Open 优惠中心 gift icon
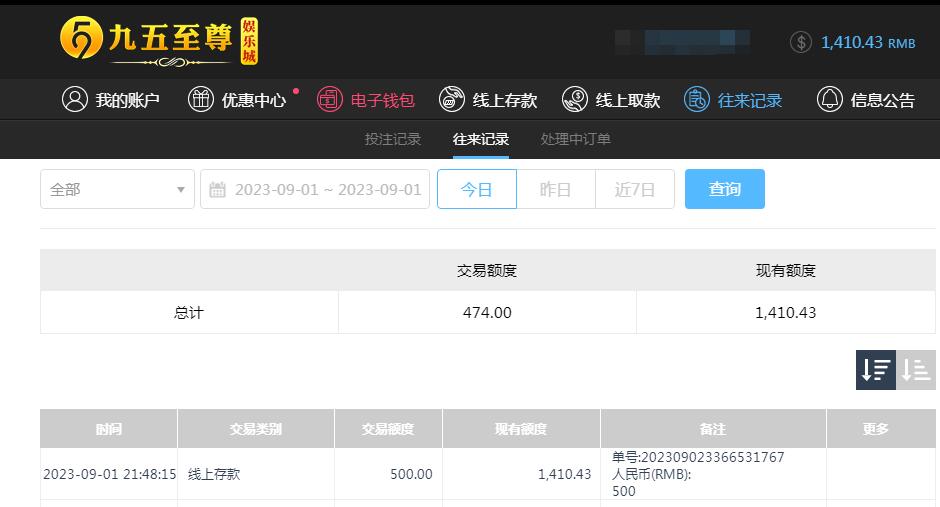Screen dimensions: 940x507 pos(201,99)
